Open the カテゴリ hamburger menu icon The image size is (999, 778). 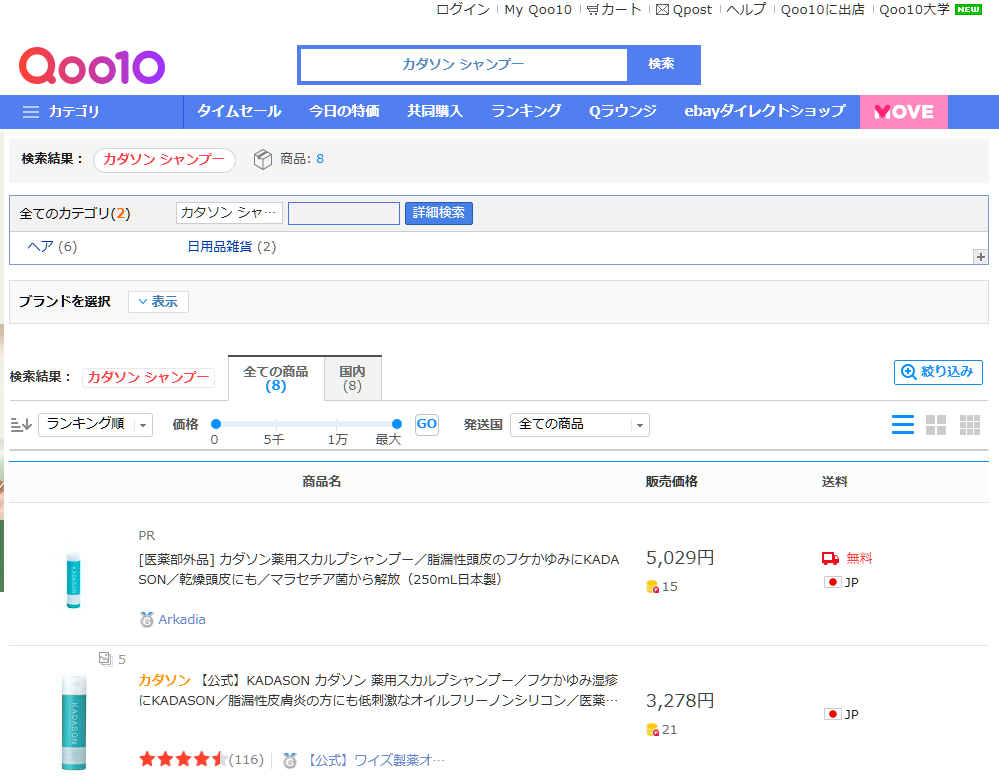coord(31,112)
